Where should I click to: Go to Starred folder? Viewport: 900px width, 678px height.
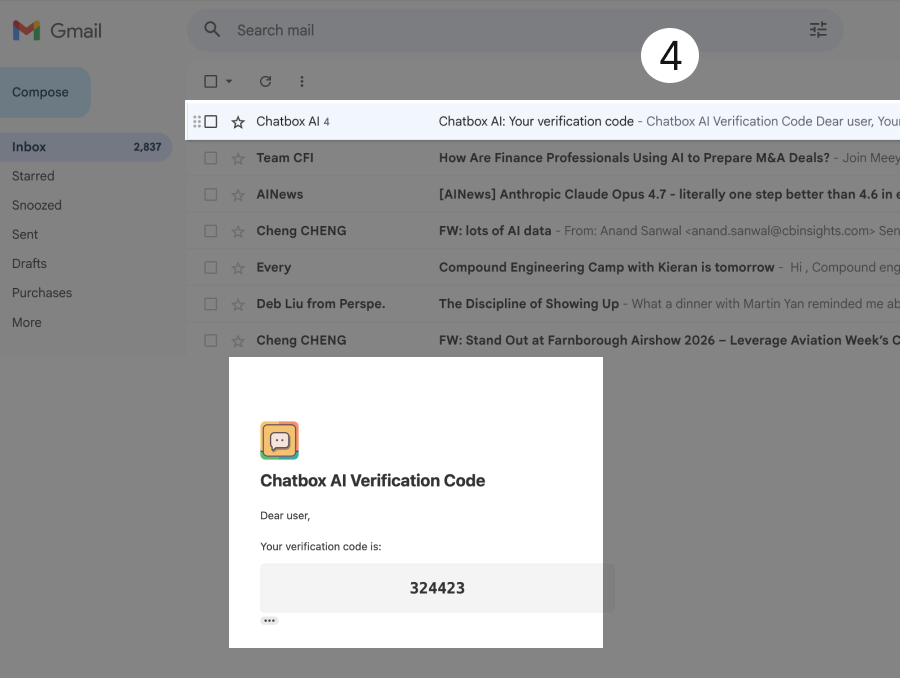(33, 176)
